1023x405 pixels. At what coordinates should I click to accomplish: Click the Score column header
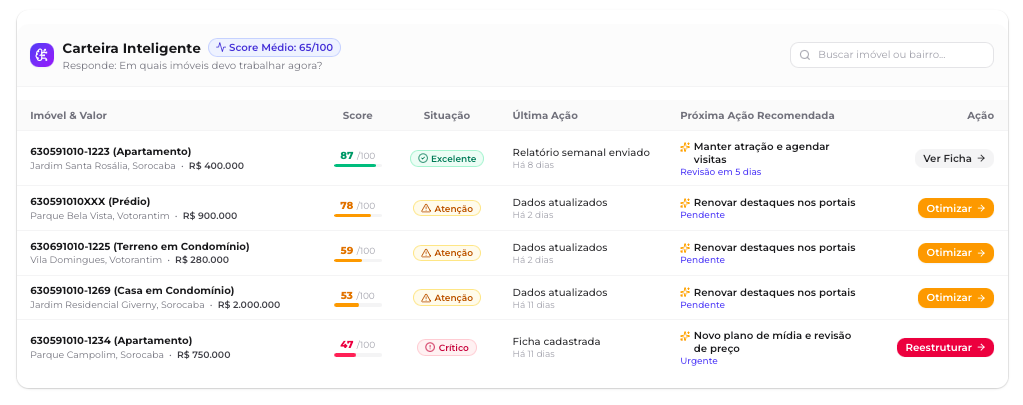pyautogui.click(x=358, y=115)
